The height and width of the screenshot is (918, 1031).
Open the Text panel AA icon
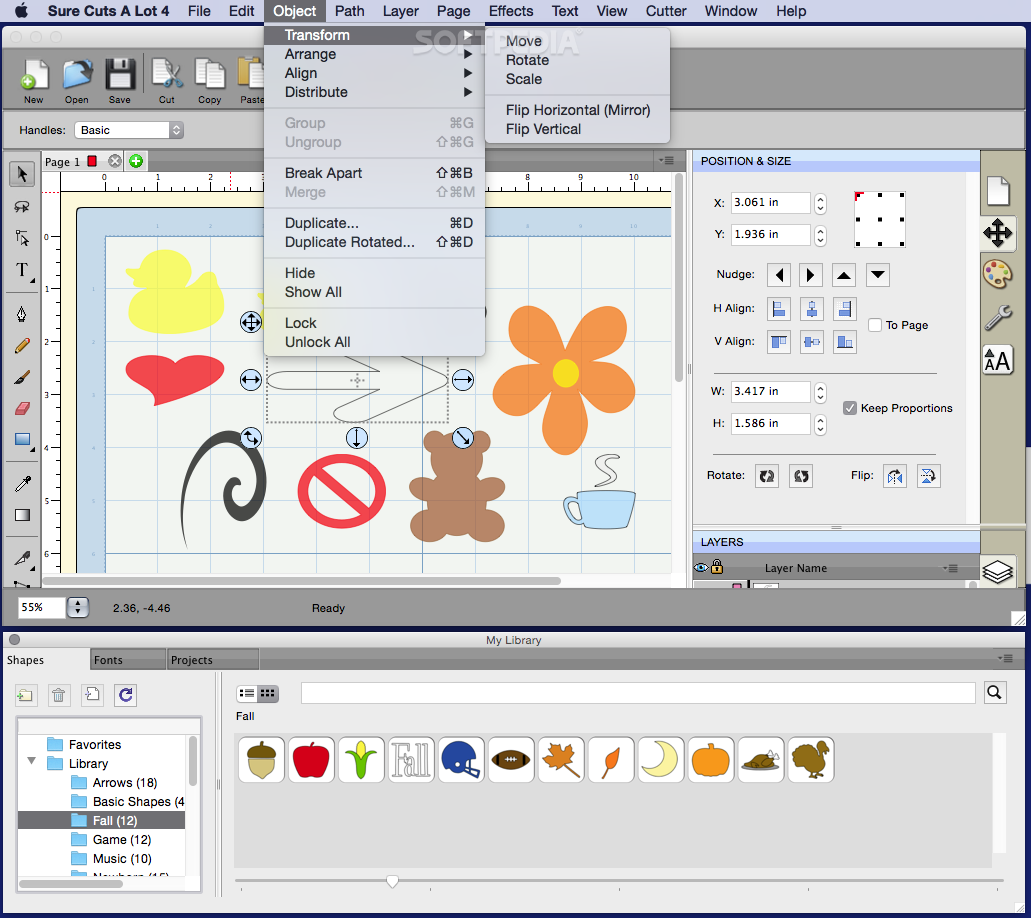997,360
